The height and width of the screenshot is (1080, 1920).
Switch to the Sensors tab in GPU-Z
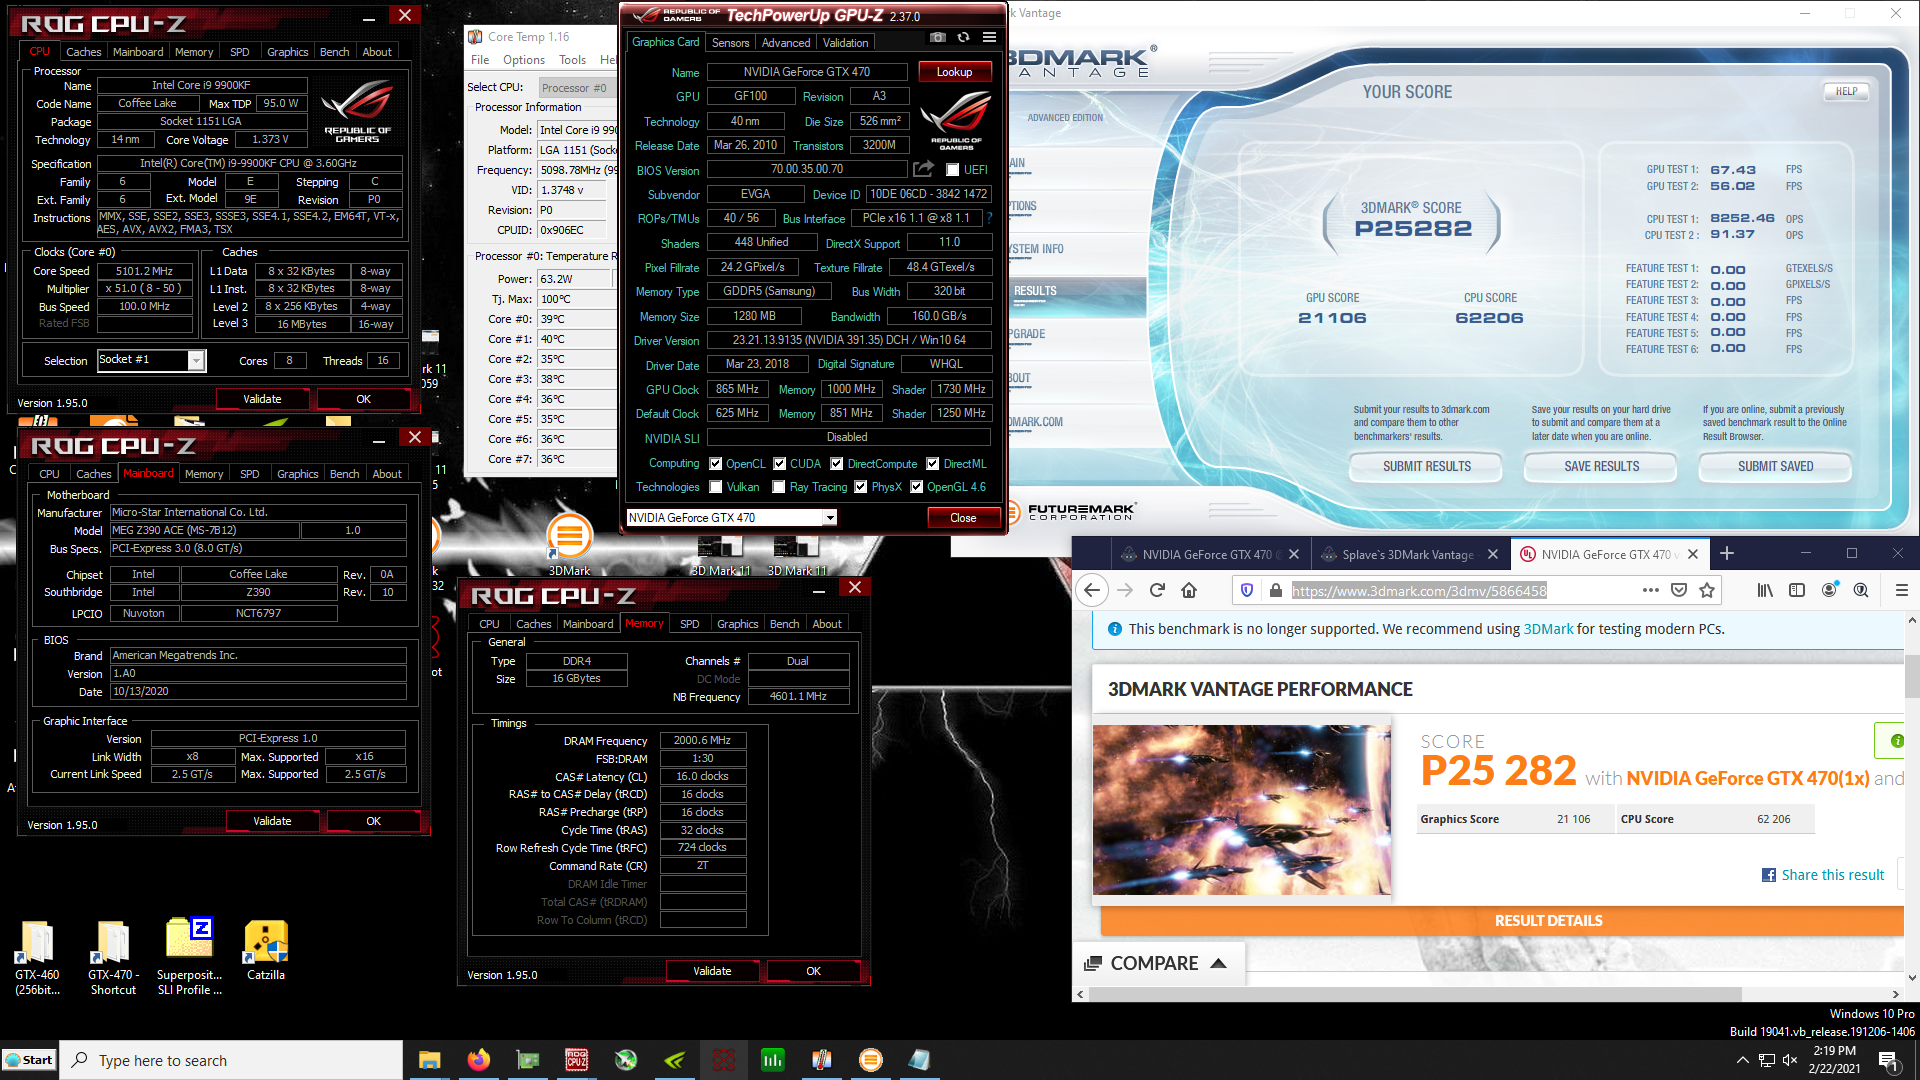[x=730, y=42]
